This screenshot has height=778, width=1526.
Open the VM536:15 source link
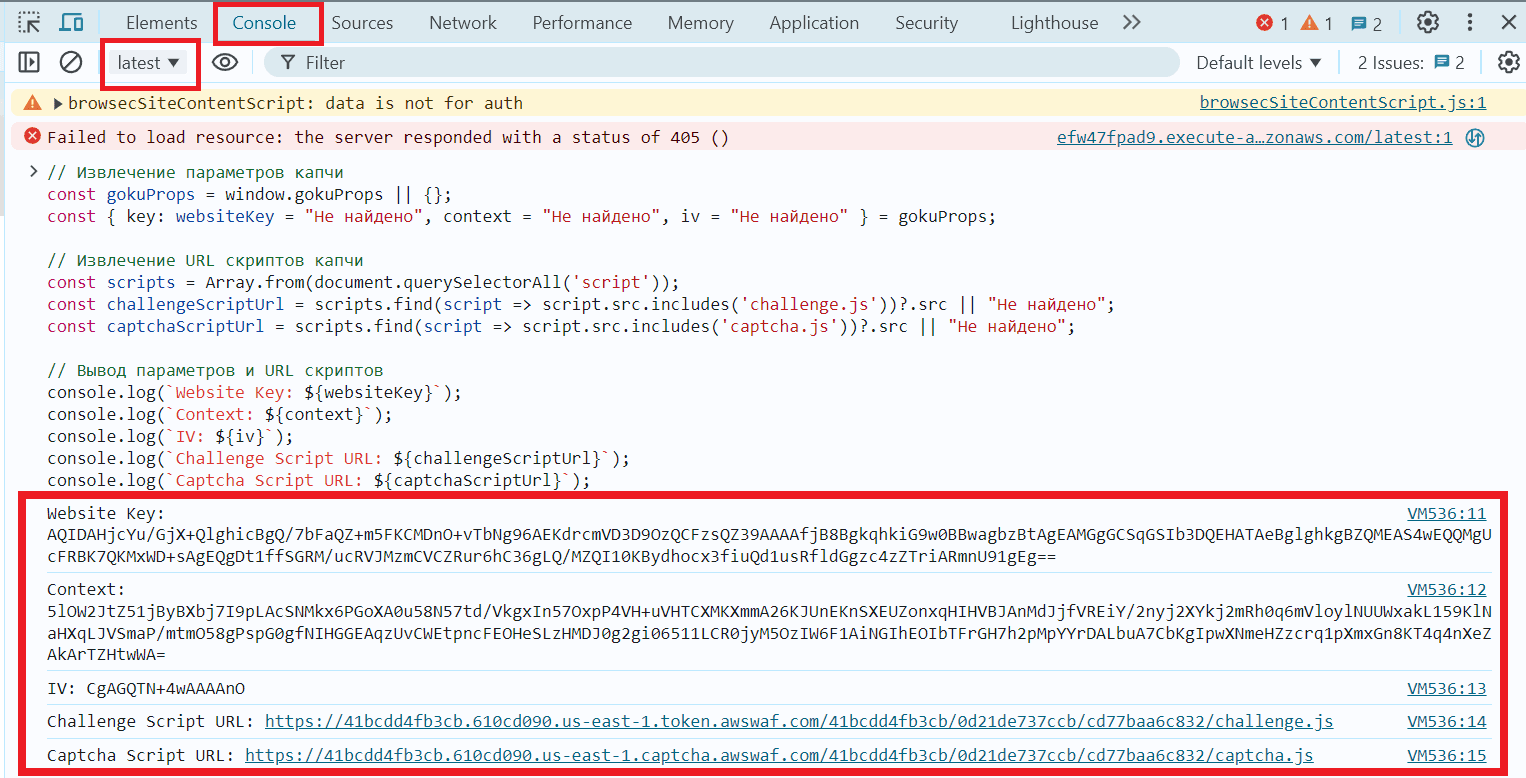[1446, 756]
